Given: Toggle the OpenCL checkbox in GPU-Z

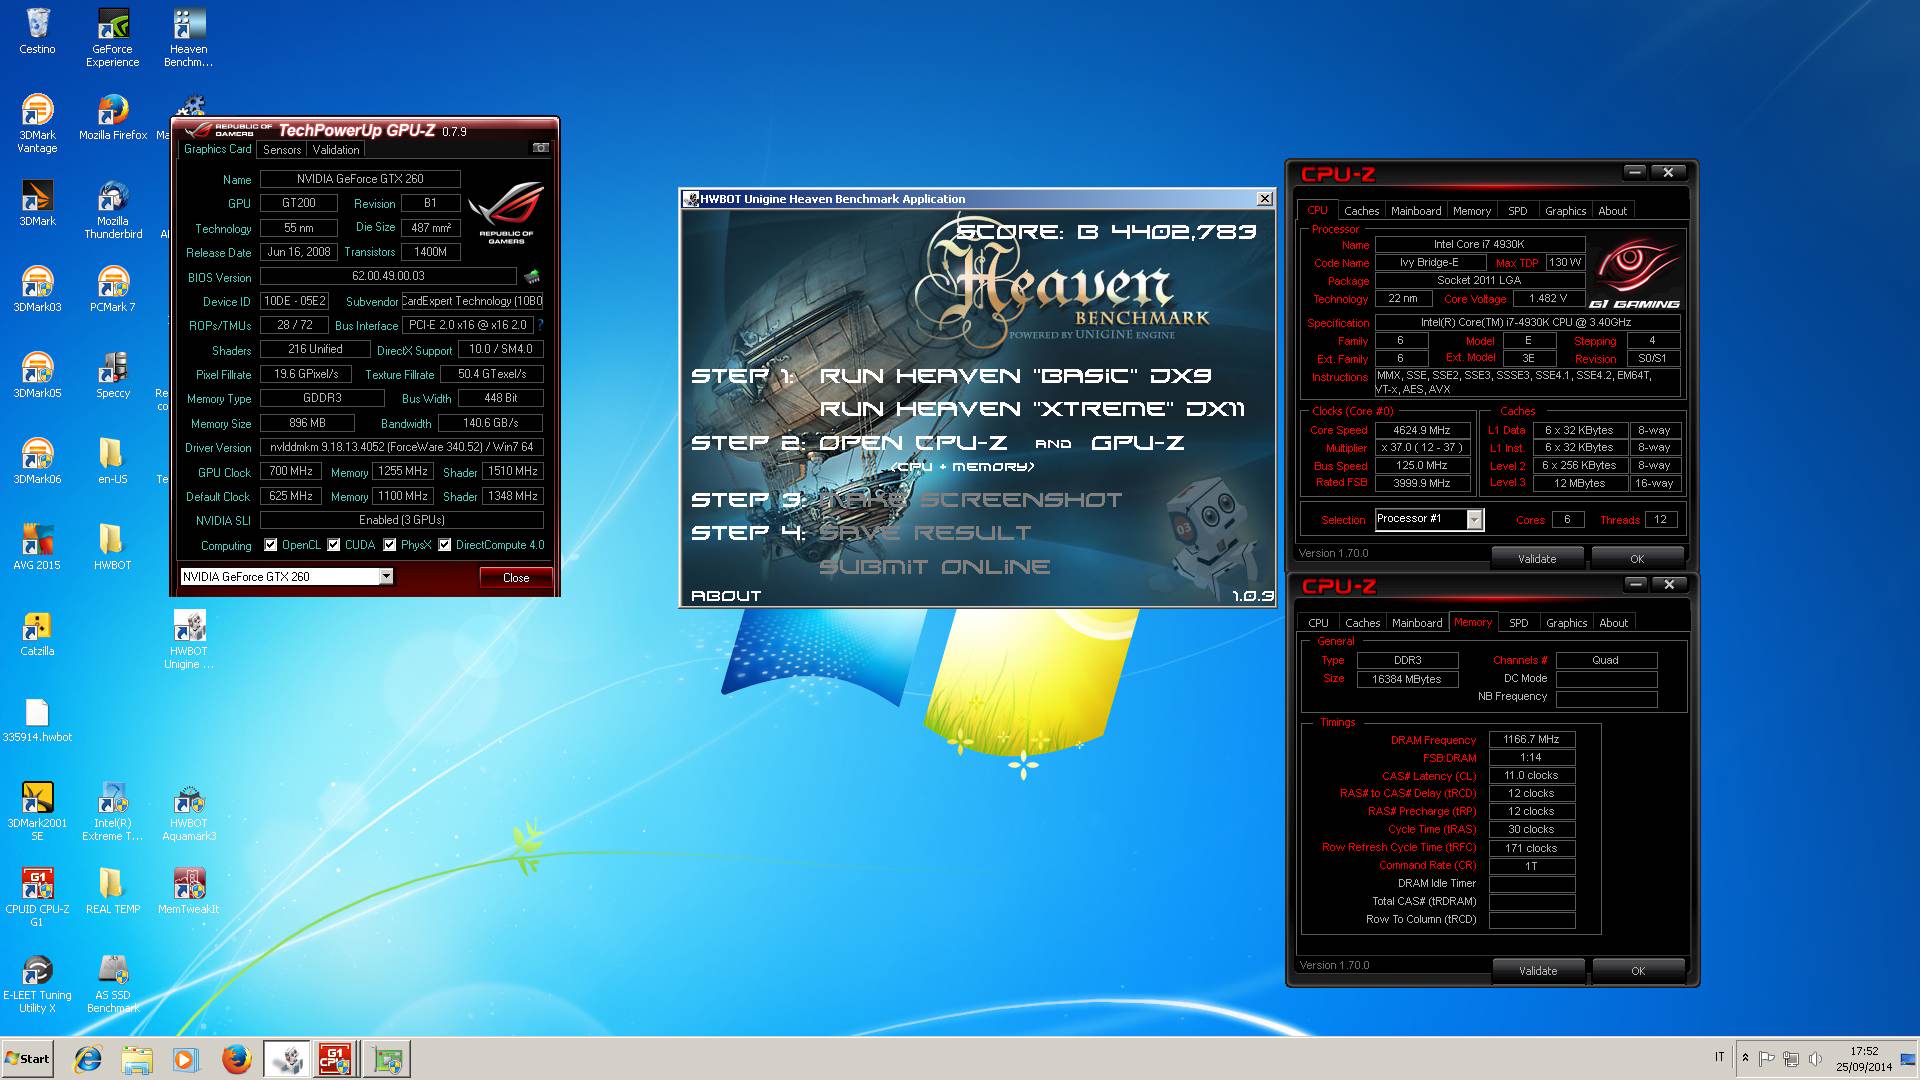Looking at the screenshot, I should pos(270,545).
